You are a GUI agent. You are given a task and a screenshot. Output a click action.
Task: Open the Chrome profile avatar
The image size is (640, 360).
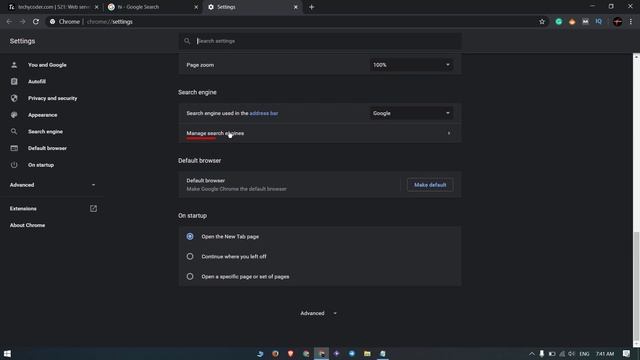click(618, 22)
